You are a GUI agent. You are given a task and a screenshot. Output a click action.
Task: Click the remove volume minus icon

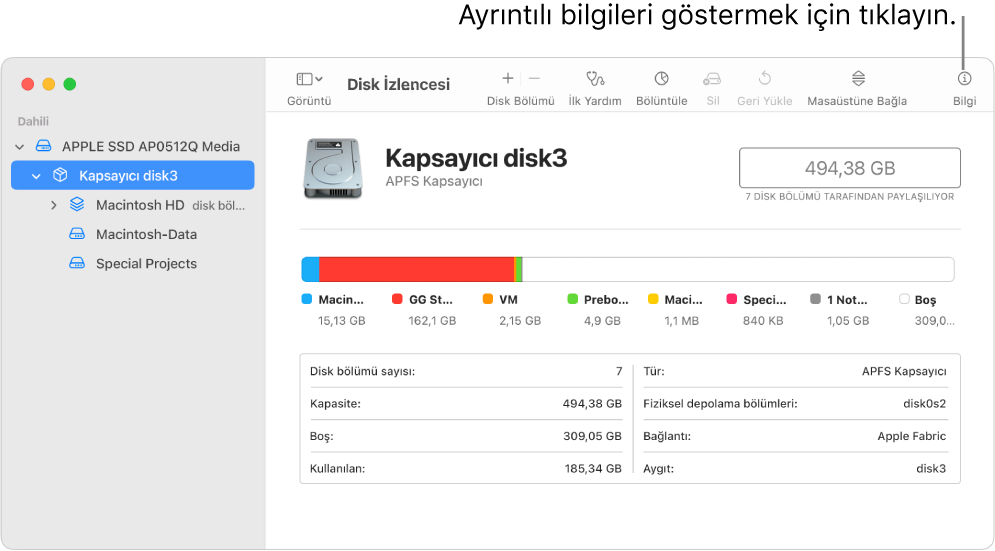tap(534, 78)
